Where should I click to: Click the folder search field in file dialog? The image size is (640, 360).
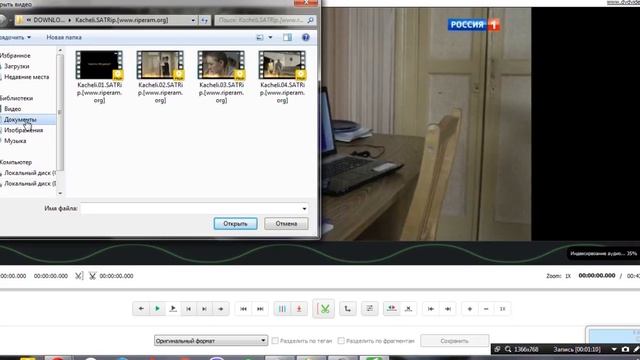point(265,20)
